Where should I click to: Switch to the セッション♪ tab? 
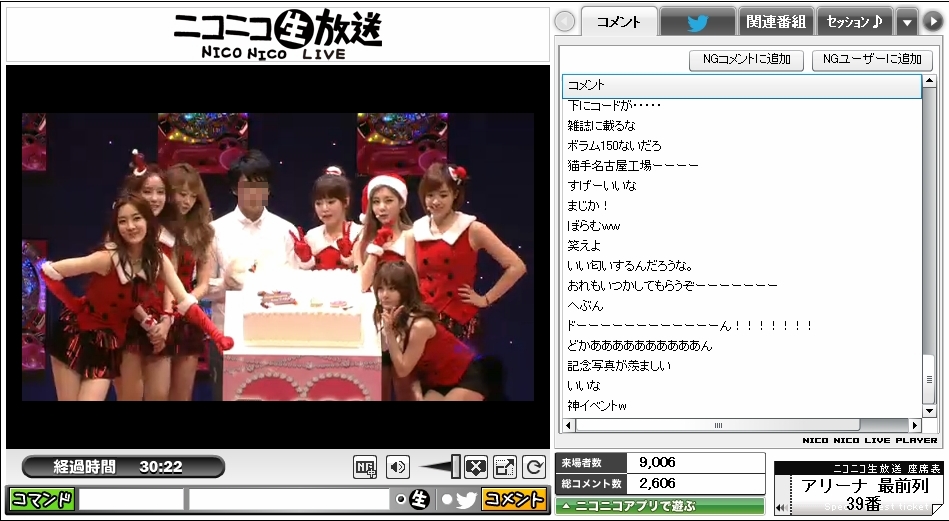[x=854, y=22]
